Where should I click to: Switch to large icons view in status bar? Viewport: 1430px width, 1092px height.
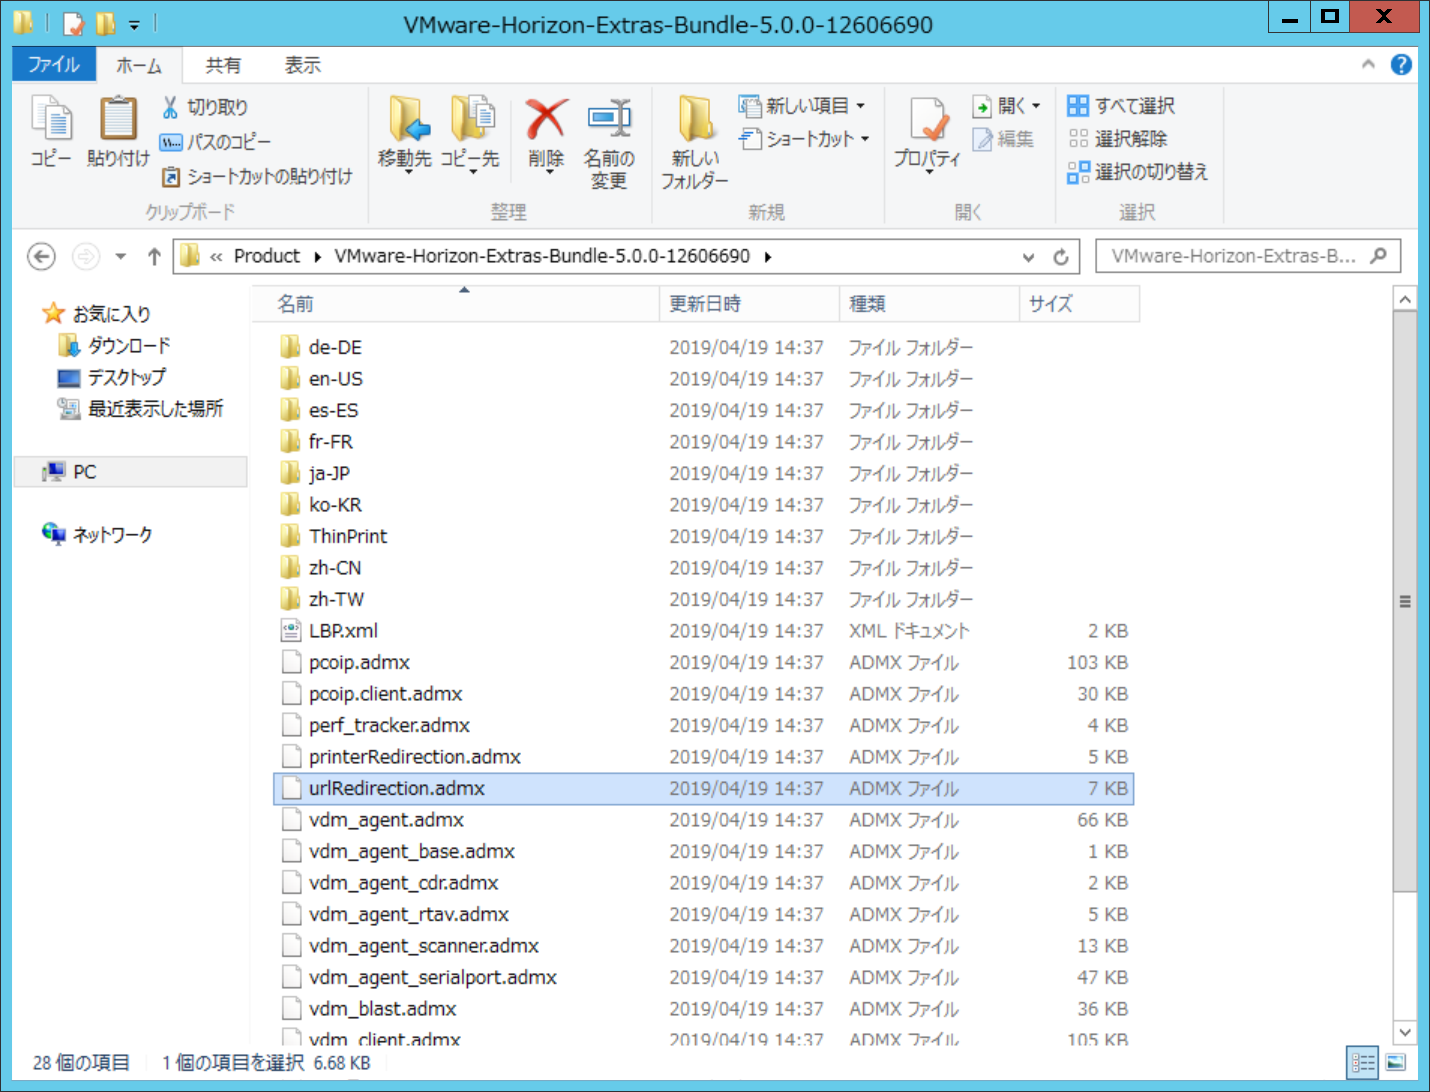[1396, 1062]
